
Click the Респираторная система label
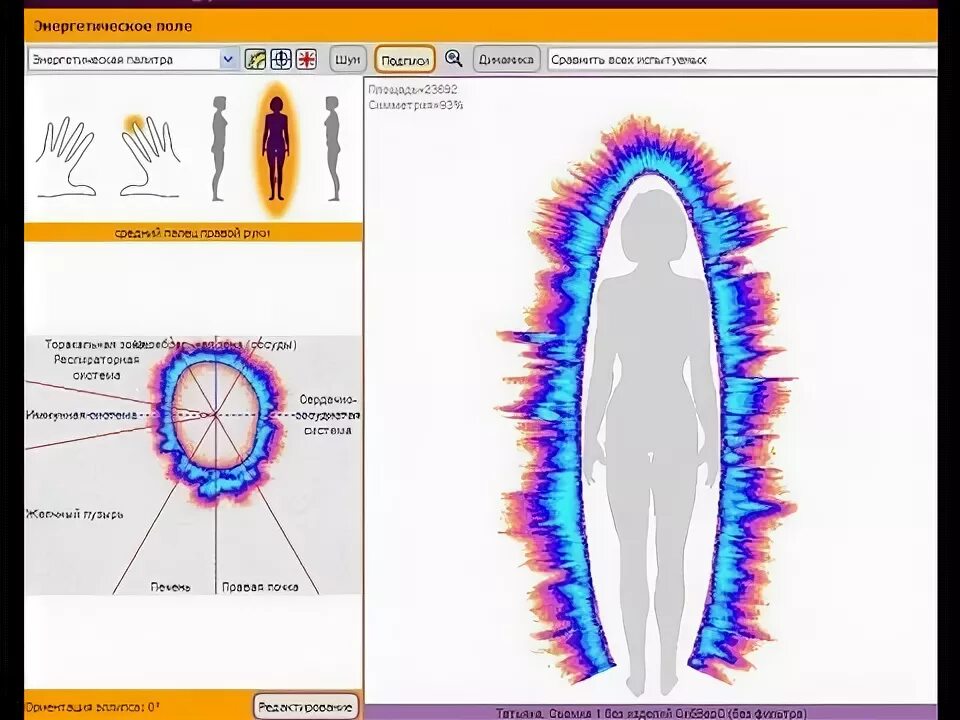[x=97, y=367]
